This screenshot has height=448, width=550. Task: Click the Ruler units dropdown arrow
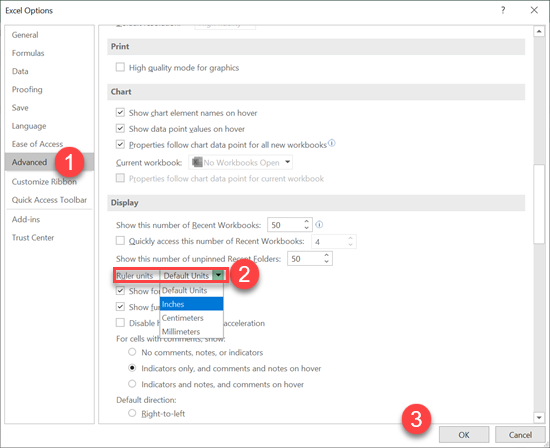click(x=219, y=275)
